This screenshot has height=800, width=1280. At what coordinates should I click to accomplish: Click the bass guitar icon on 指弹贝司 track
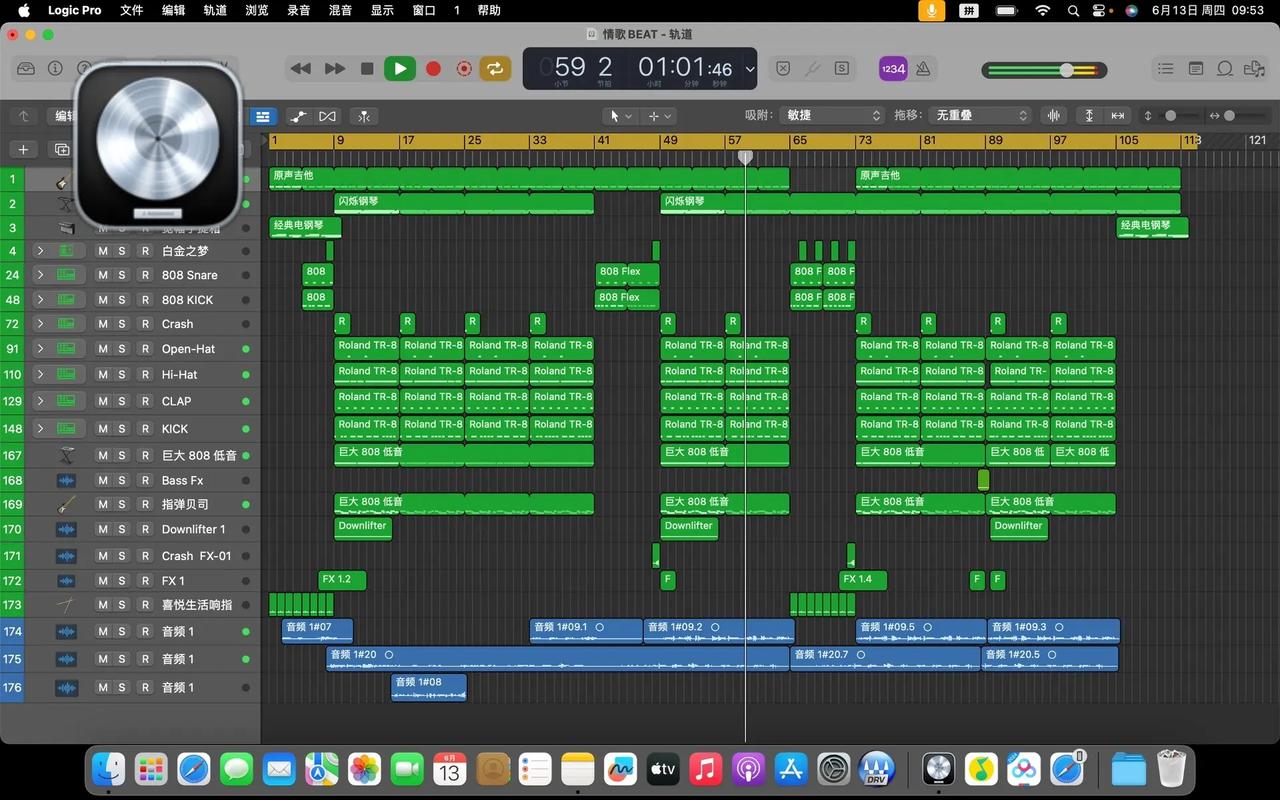[66, 504]
